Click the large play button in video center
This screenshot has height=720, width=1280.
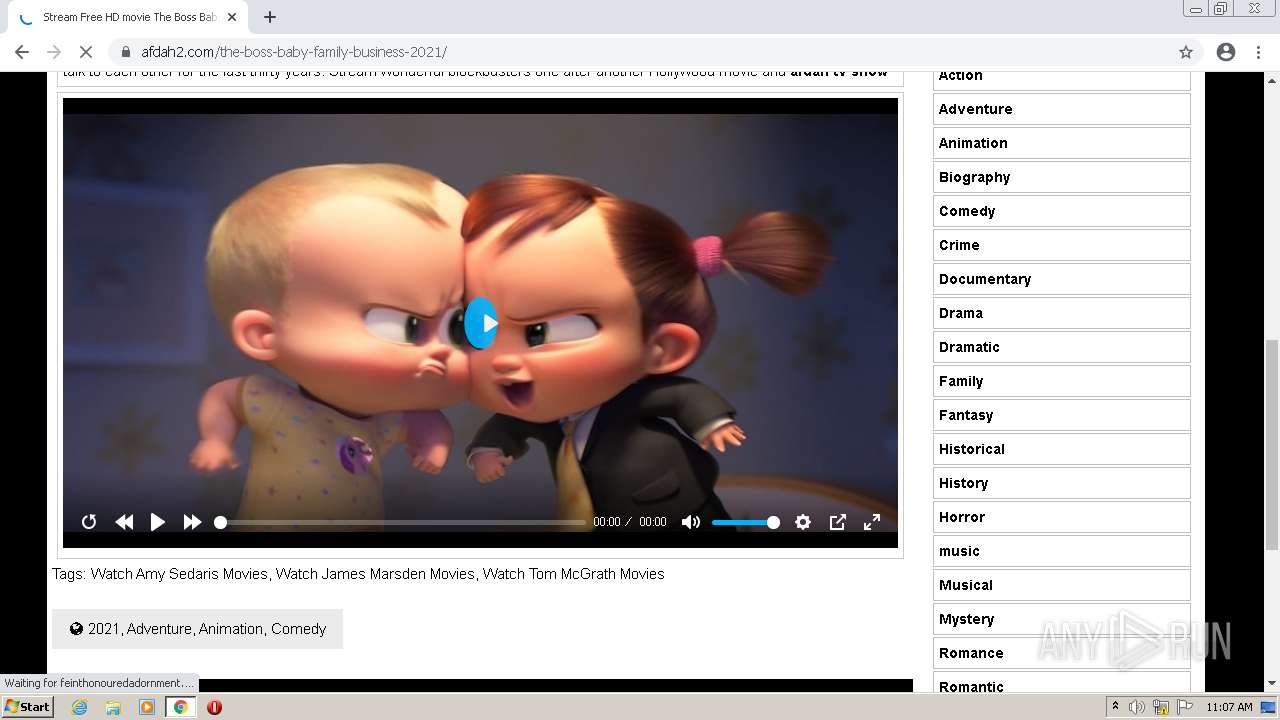(x=481, y=323)
